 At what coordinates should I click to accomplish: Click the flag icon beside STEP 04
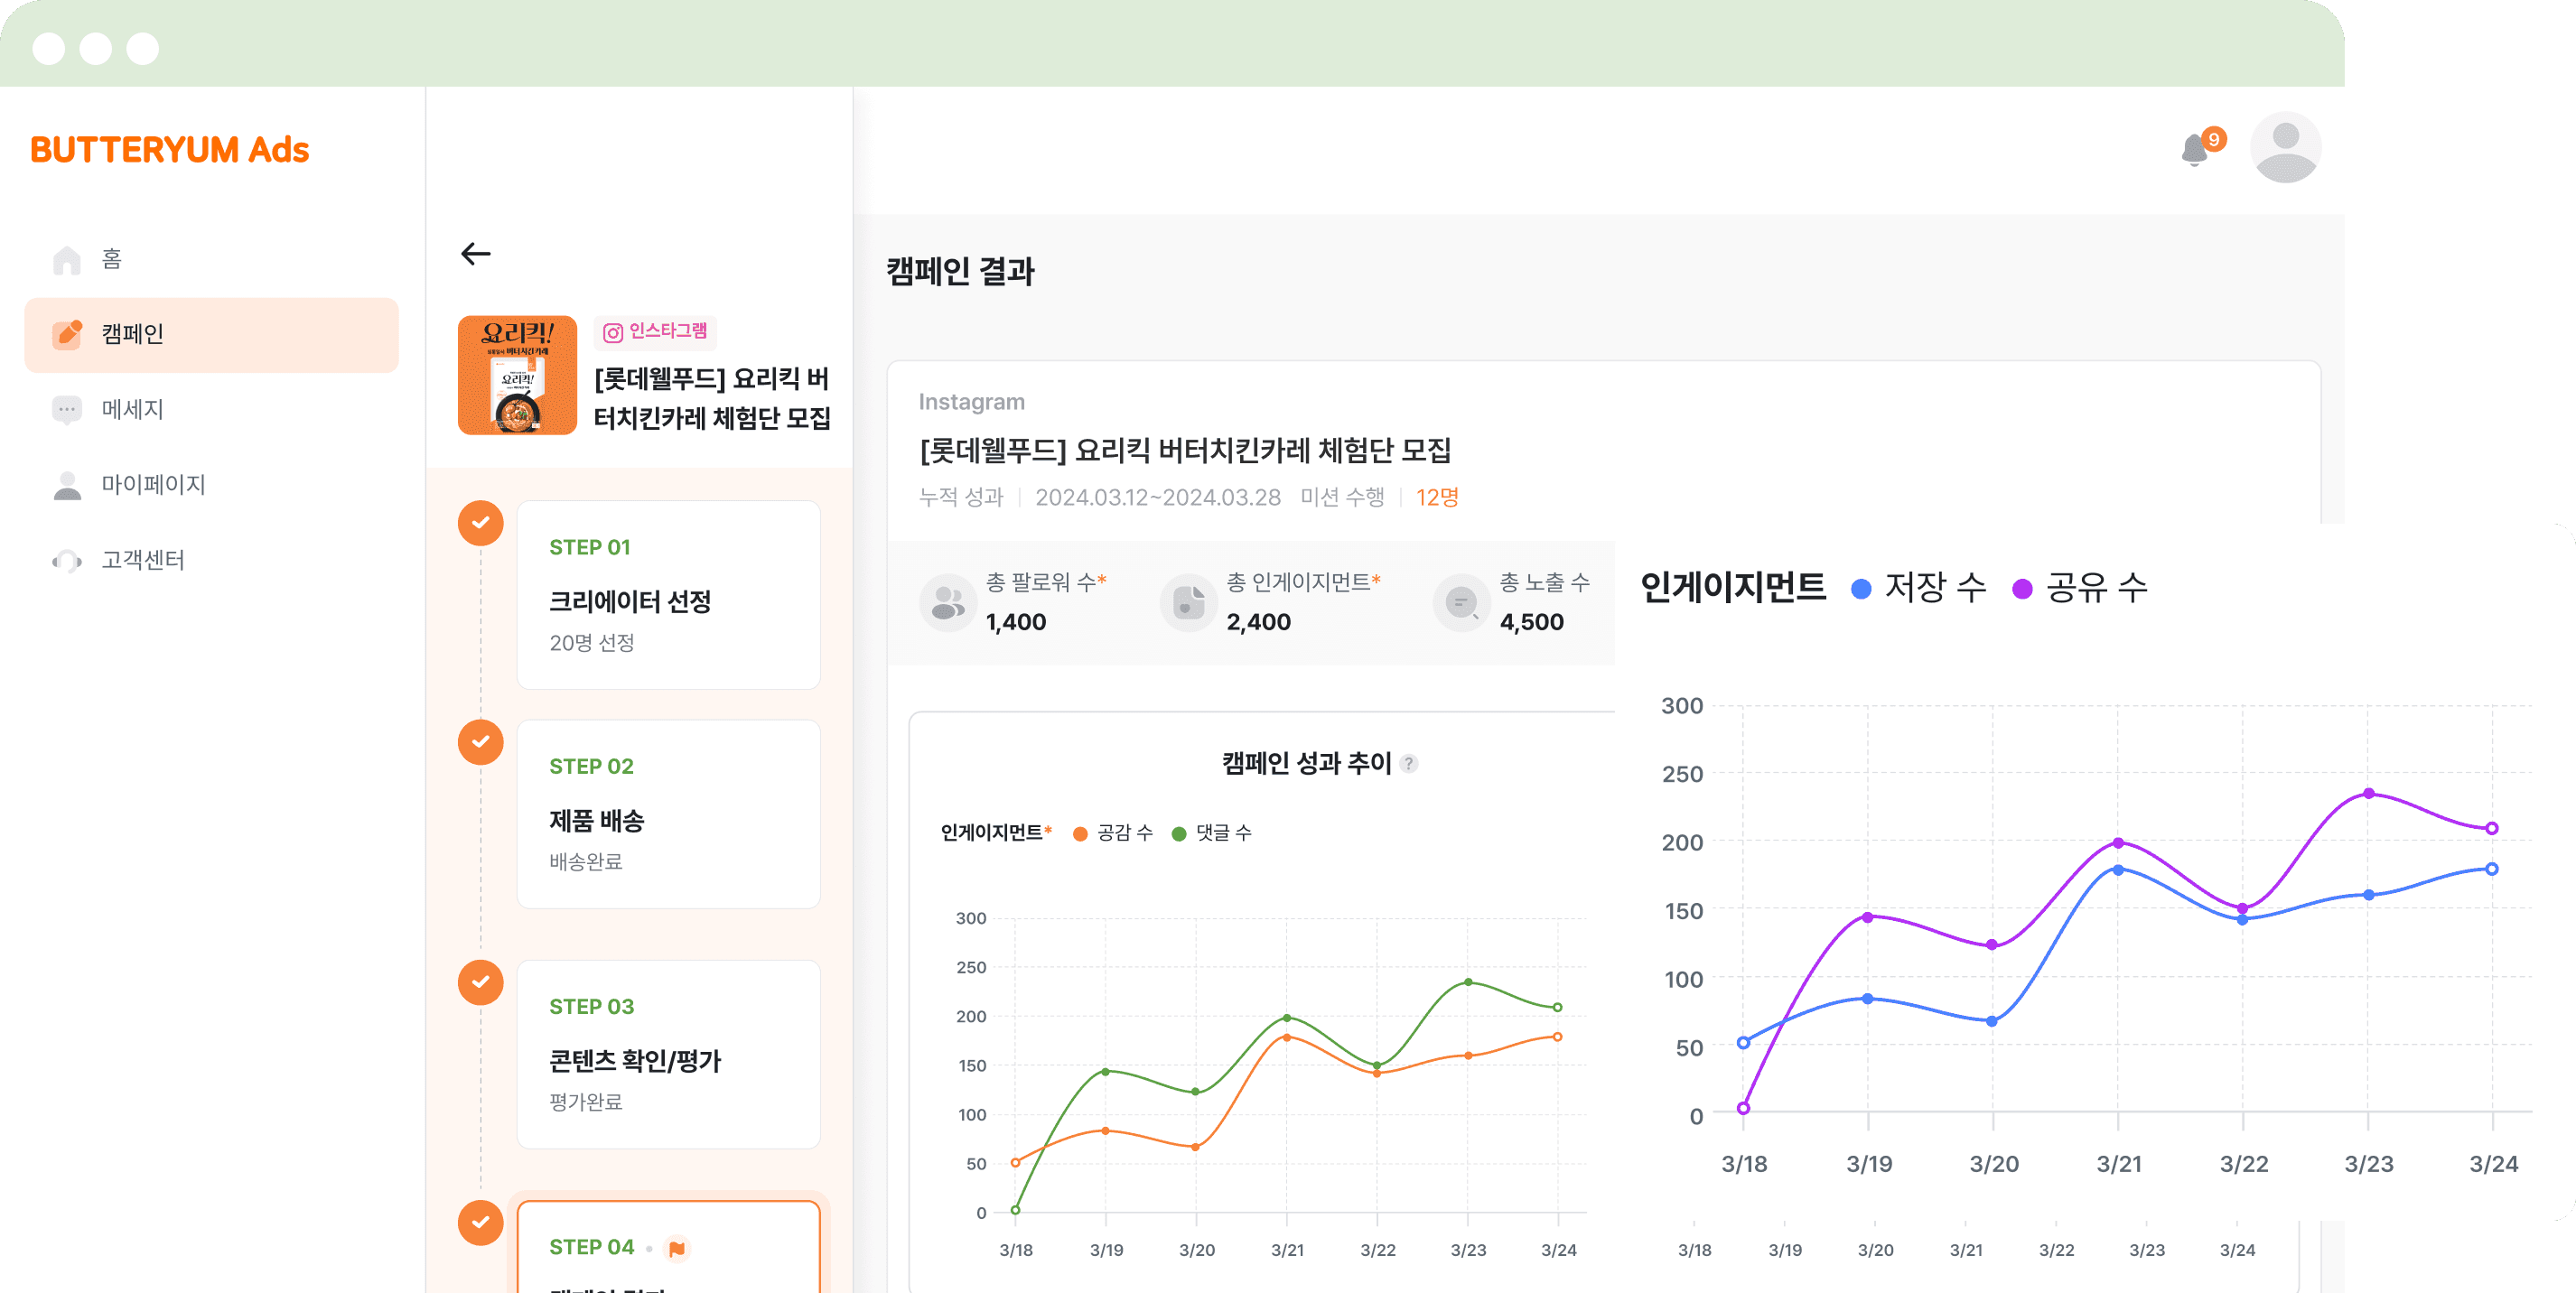(677, 1248)
